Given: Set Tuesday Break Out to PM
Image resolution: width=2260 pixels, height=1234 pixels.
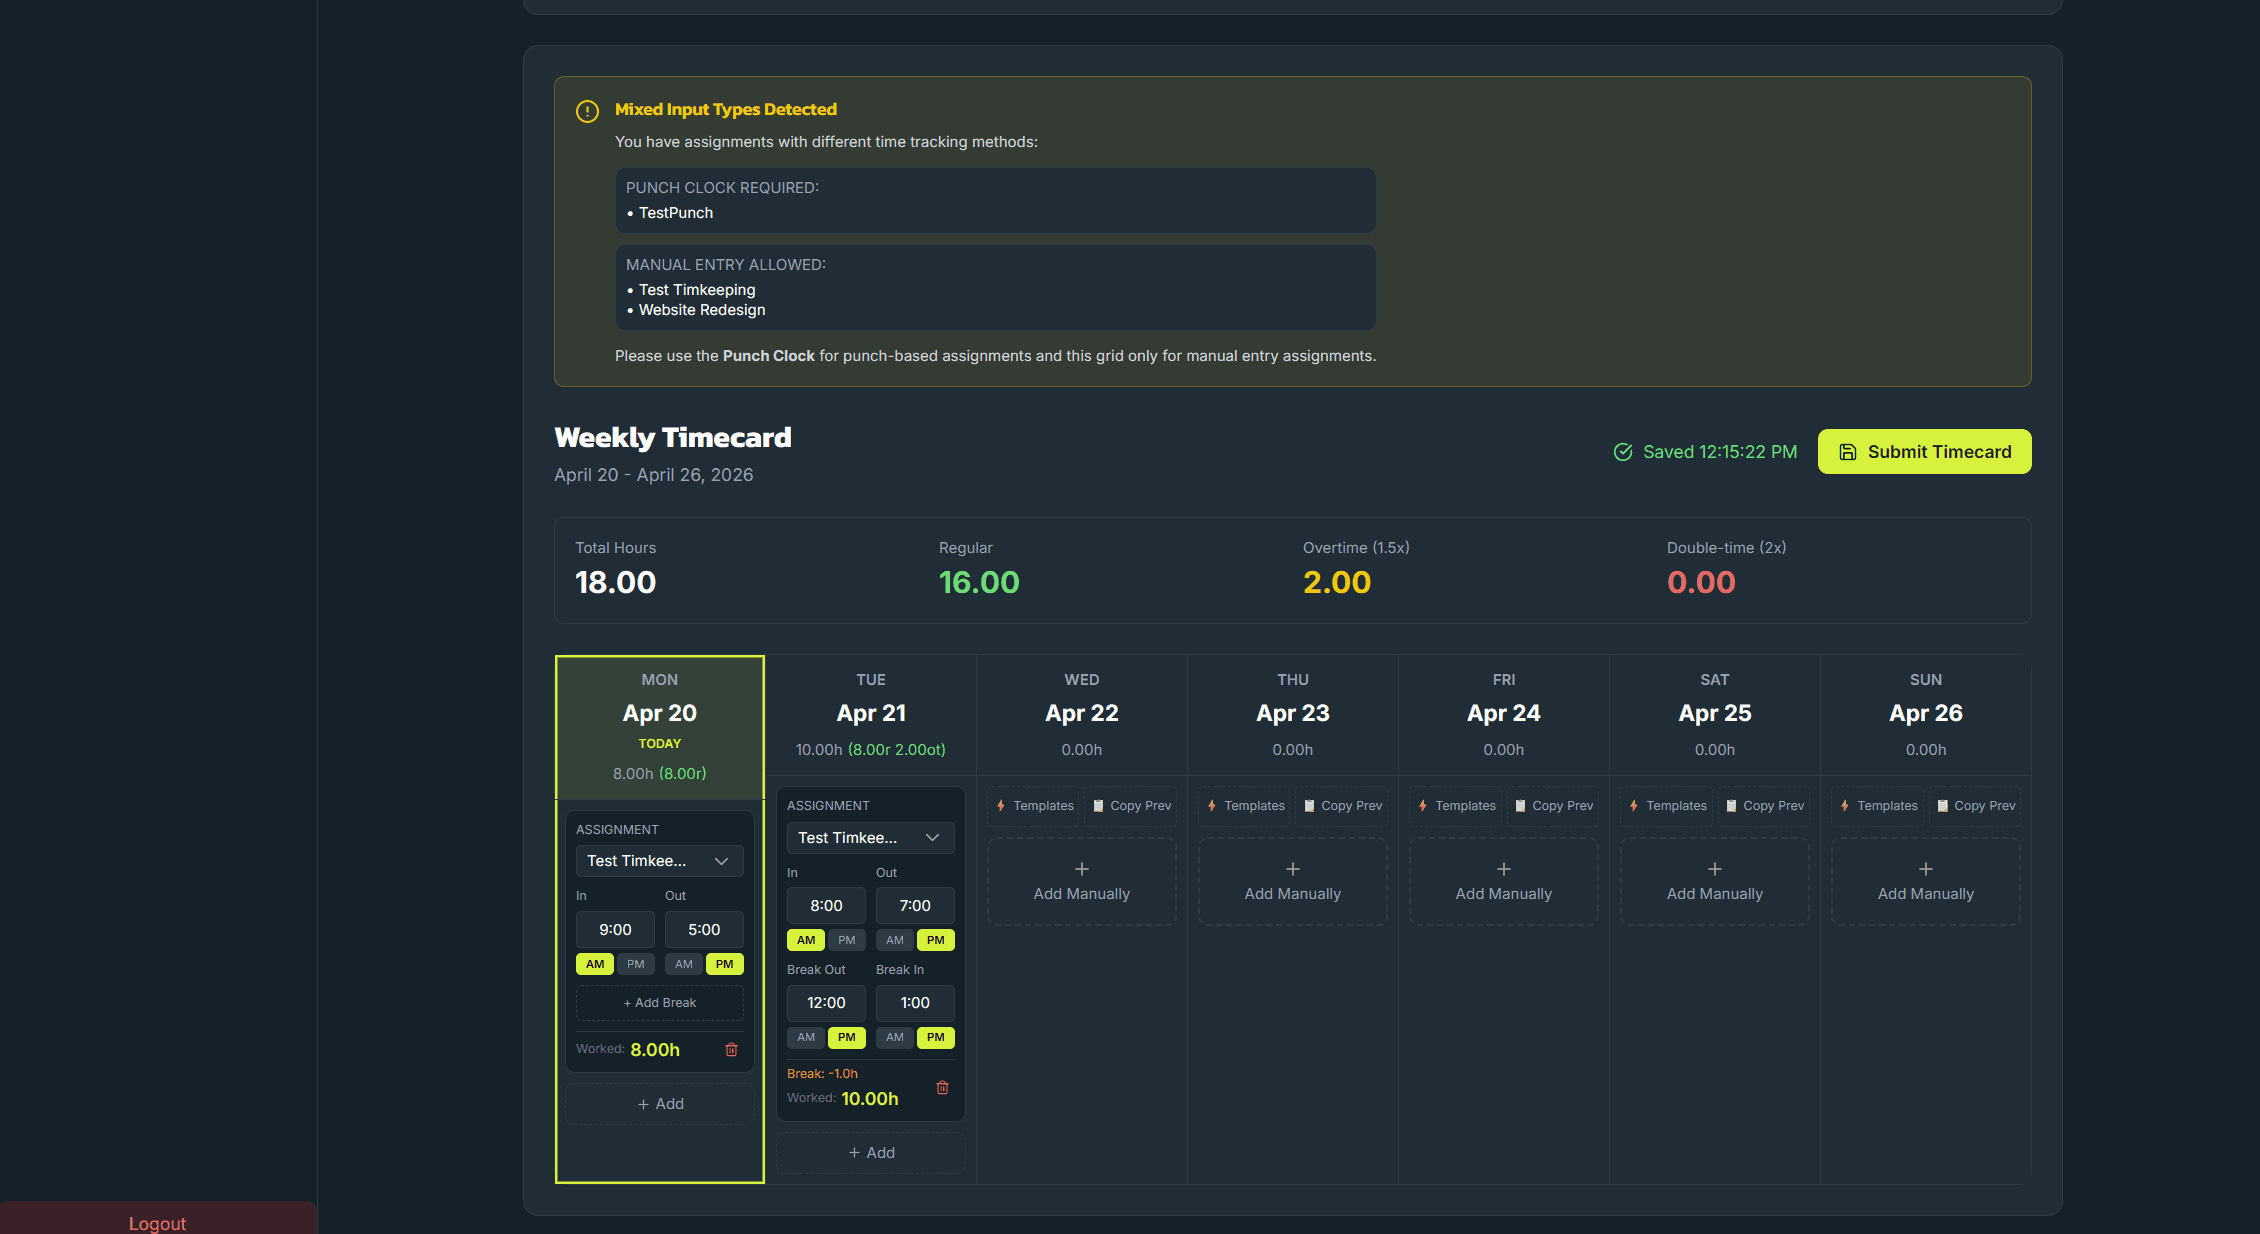Looking at the screenshot, I should click(x=847, y=1037).
